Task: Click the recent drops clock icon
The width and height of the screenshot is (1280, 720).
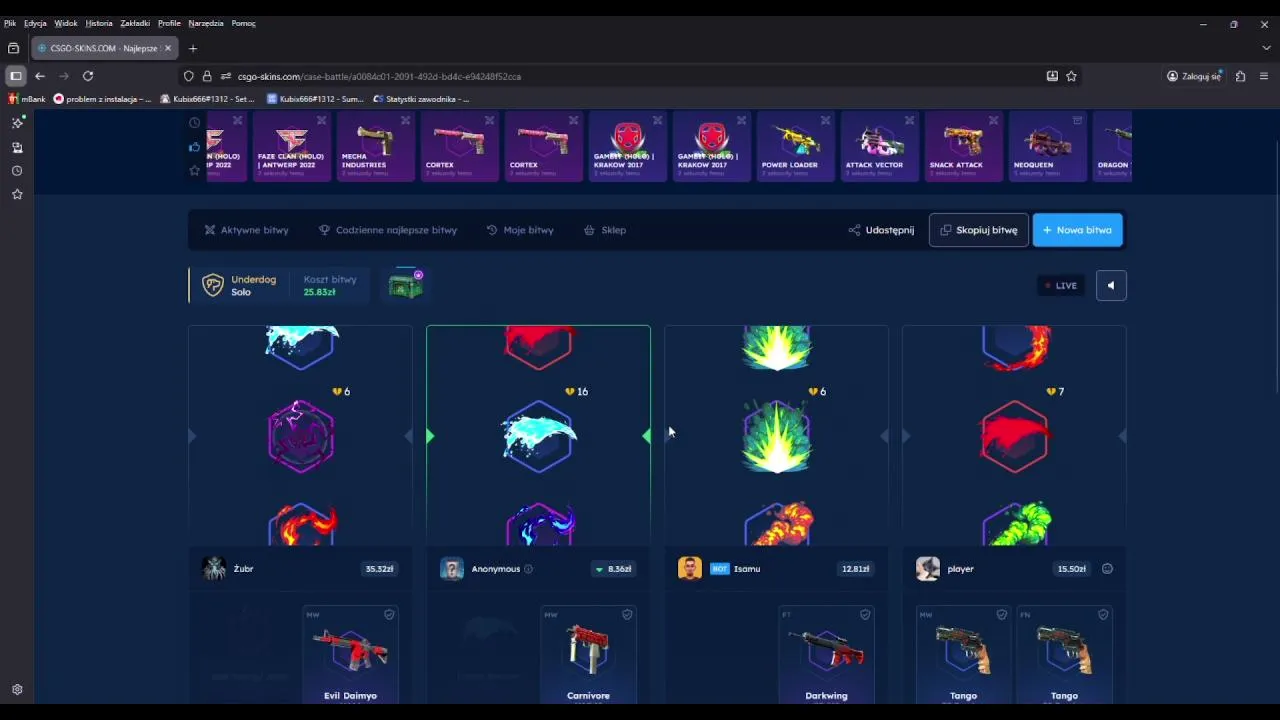Action: (194, 123)
